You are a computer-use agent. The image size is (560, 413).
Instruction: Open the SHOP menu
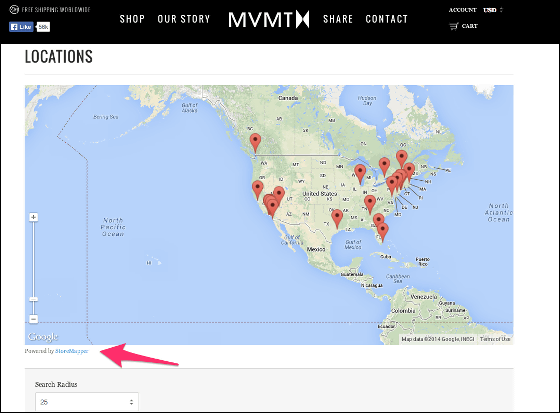(132, 19)
